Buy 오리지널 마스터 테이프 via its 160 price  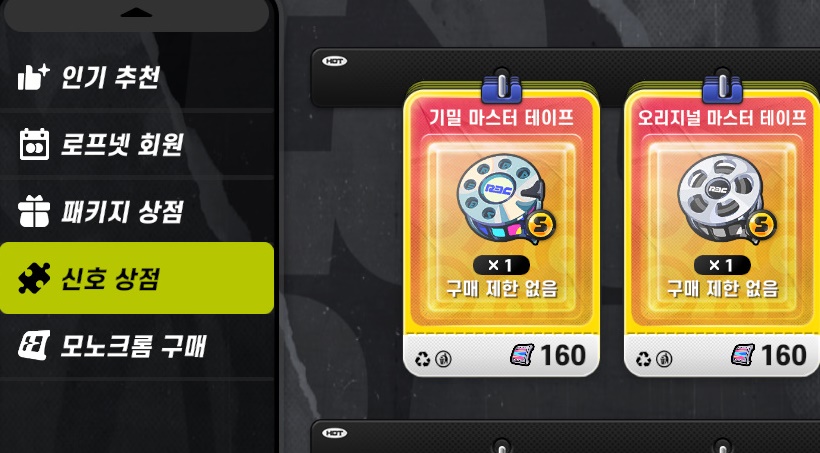click(x=769, y=355)
